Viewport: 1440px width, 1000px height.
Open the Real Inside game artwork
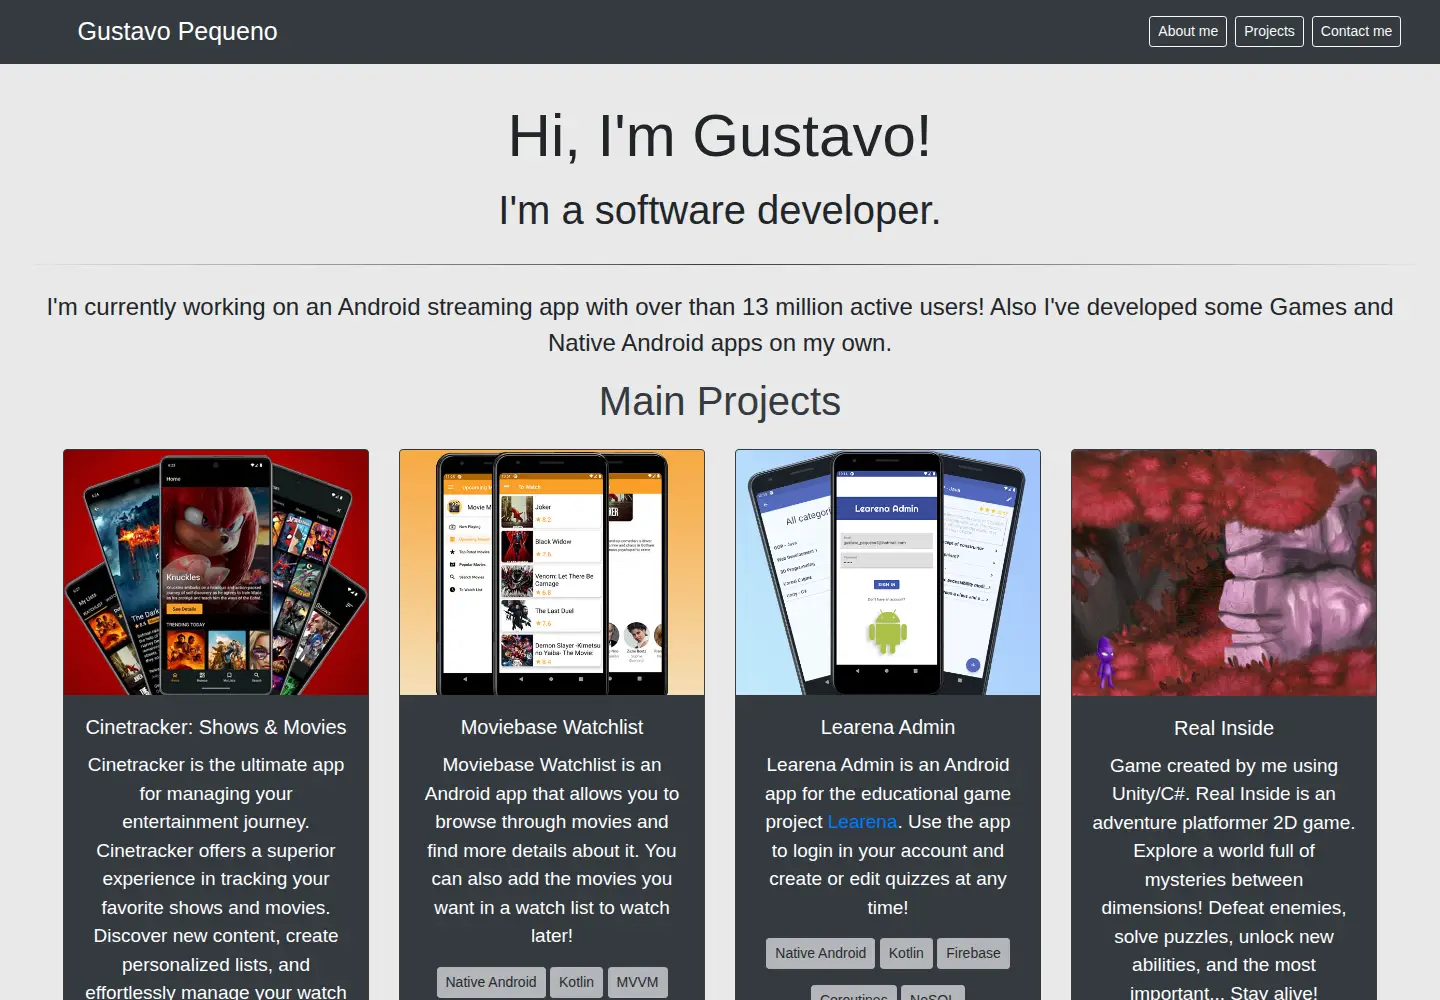[1224, 573]
